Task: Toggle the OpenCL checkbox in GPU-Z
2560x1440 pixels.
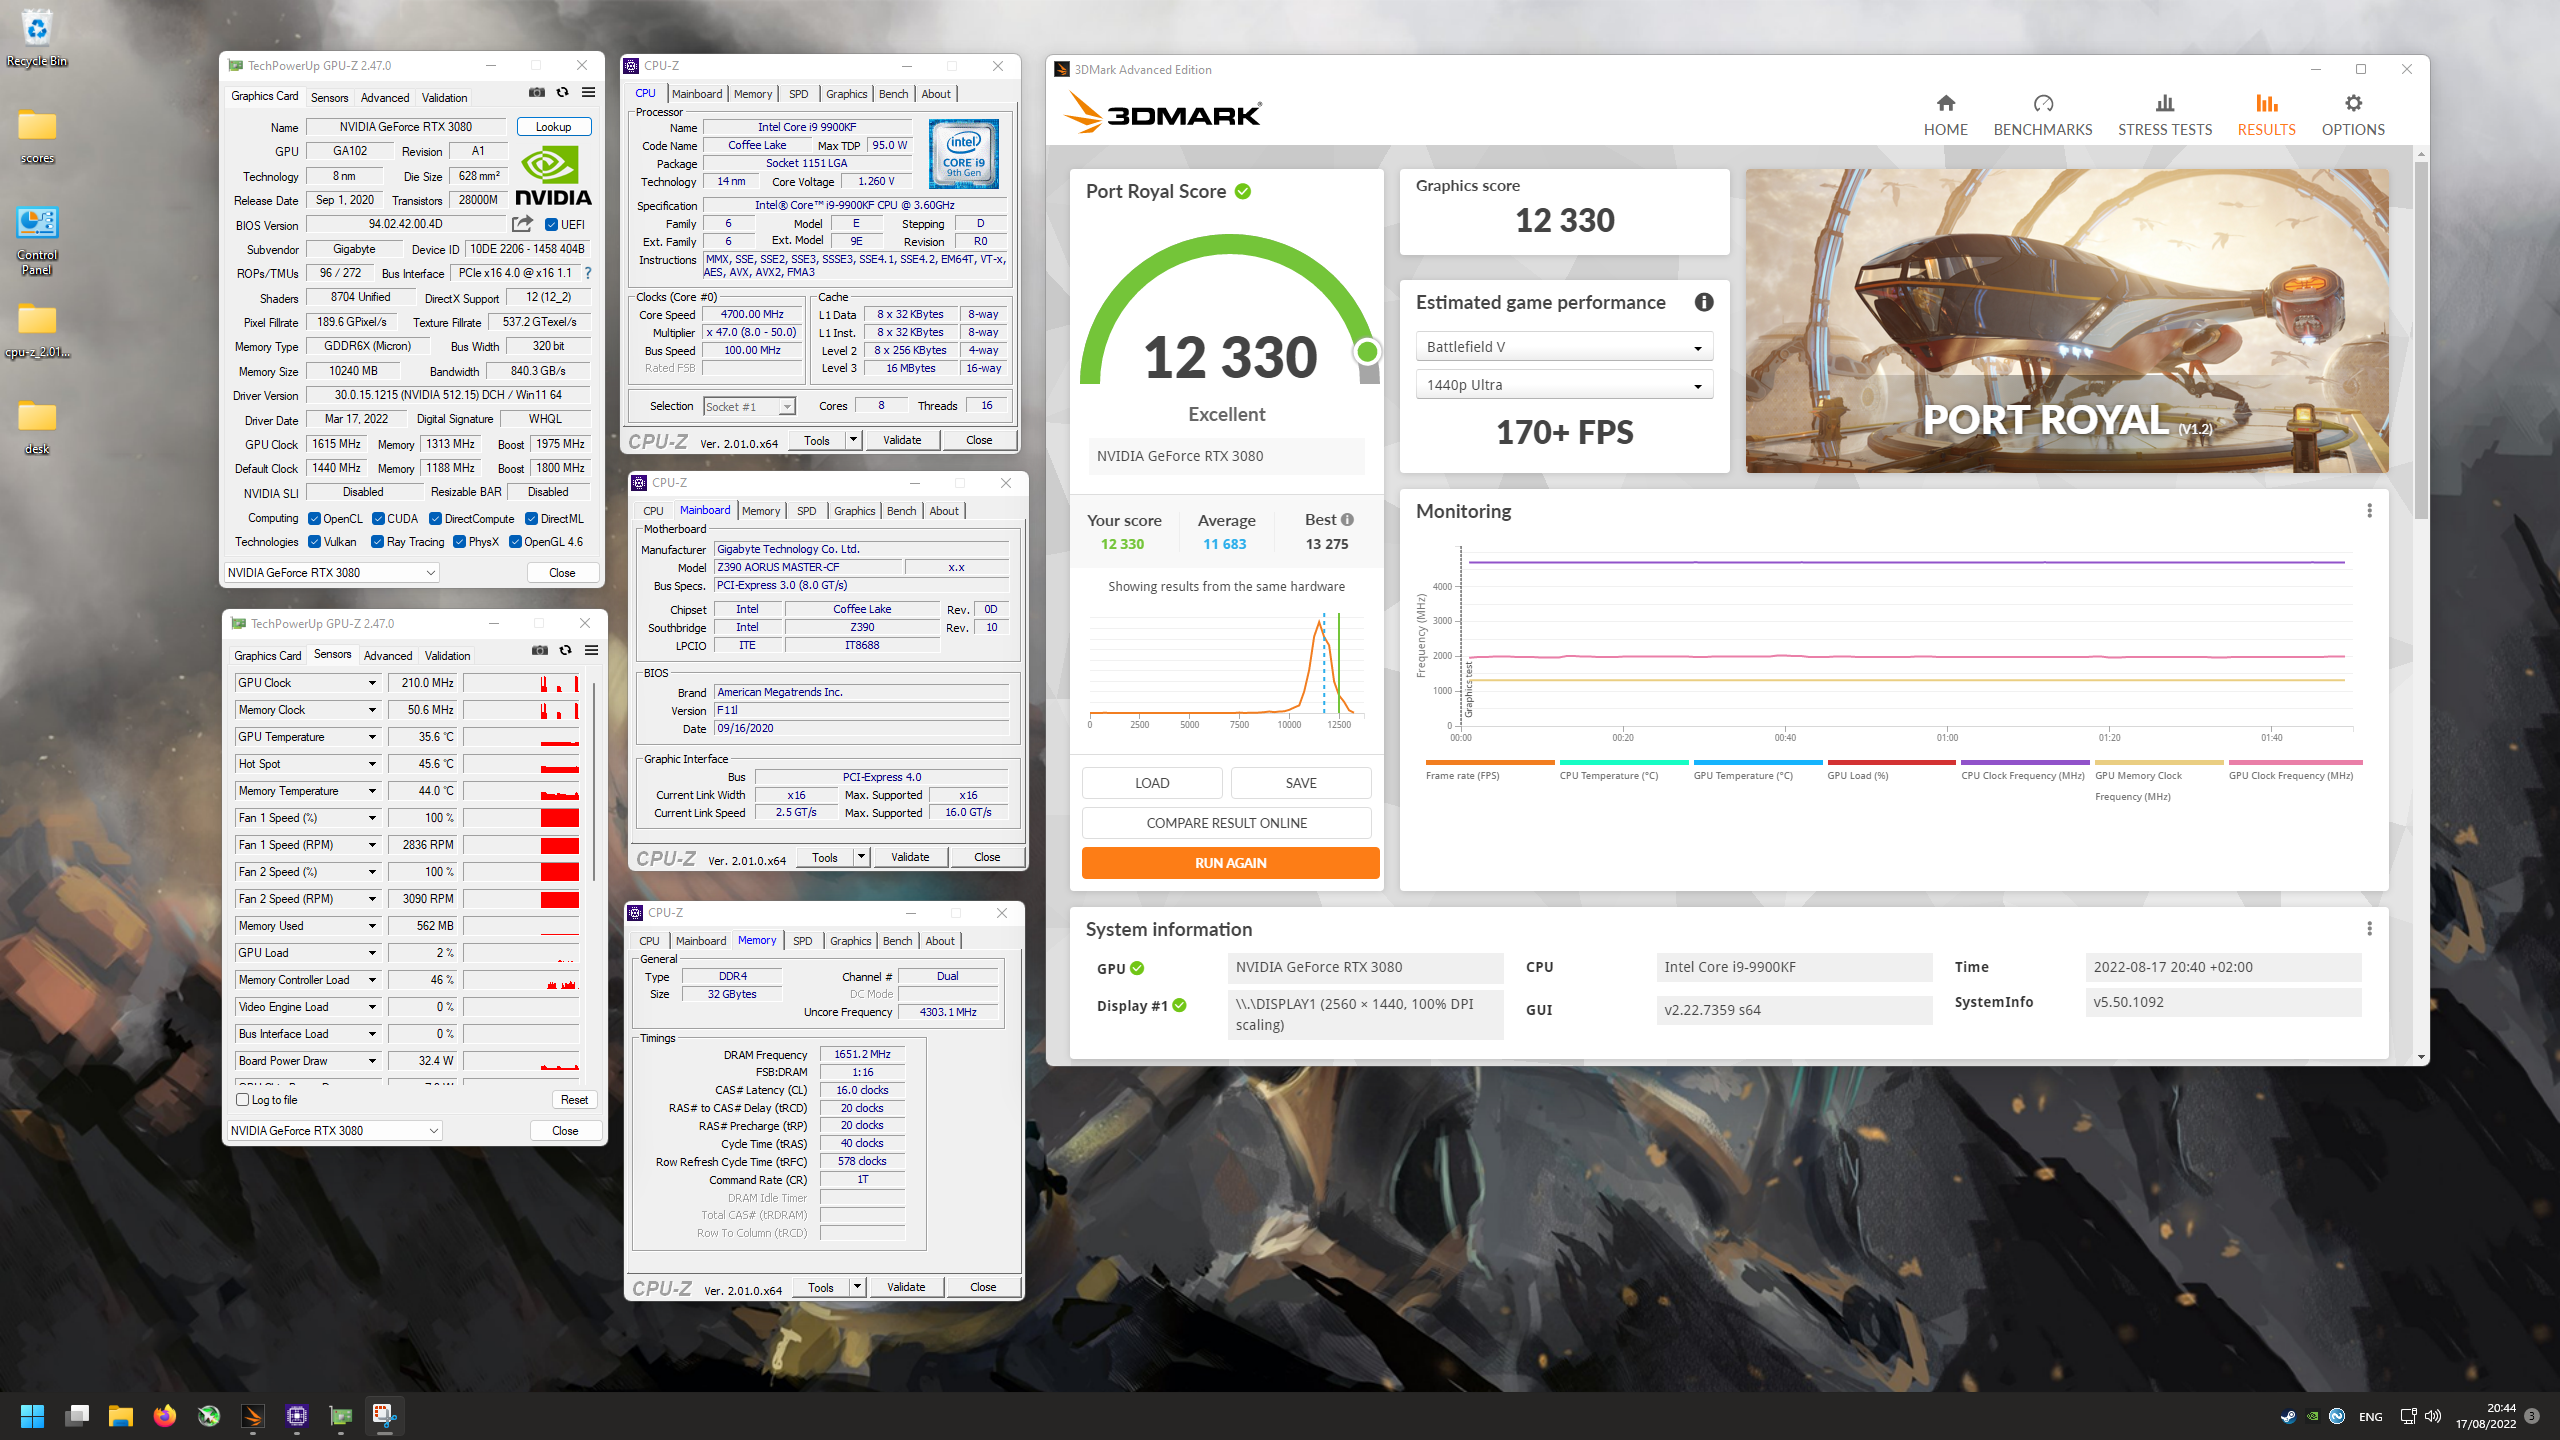Action: coord(315,519)
